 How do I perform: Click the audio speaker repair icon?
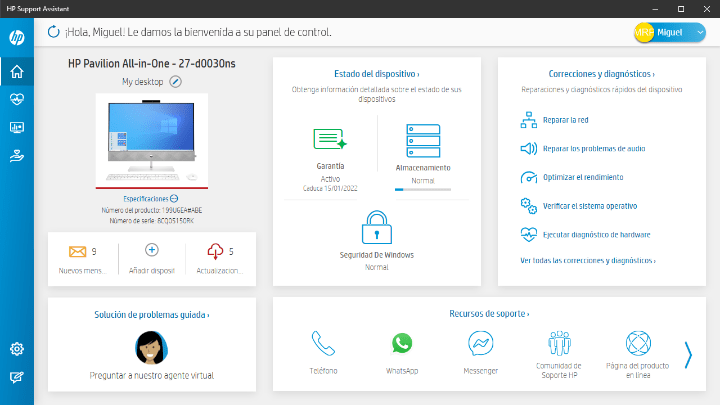[529, 148]
